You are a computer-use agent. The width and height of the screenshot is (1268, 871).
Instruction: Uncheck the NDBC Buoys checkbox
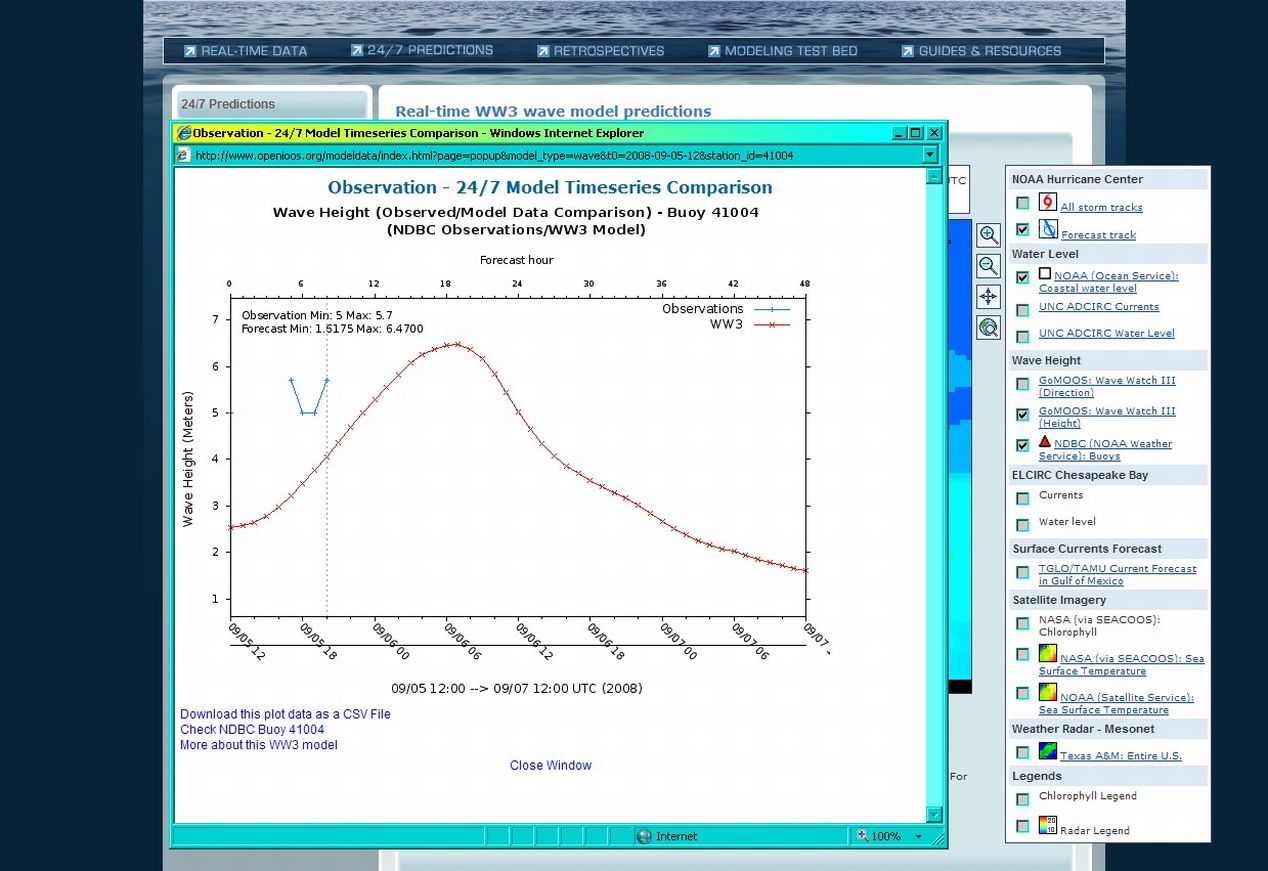click(1023, 446)
